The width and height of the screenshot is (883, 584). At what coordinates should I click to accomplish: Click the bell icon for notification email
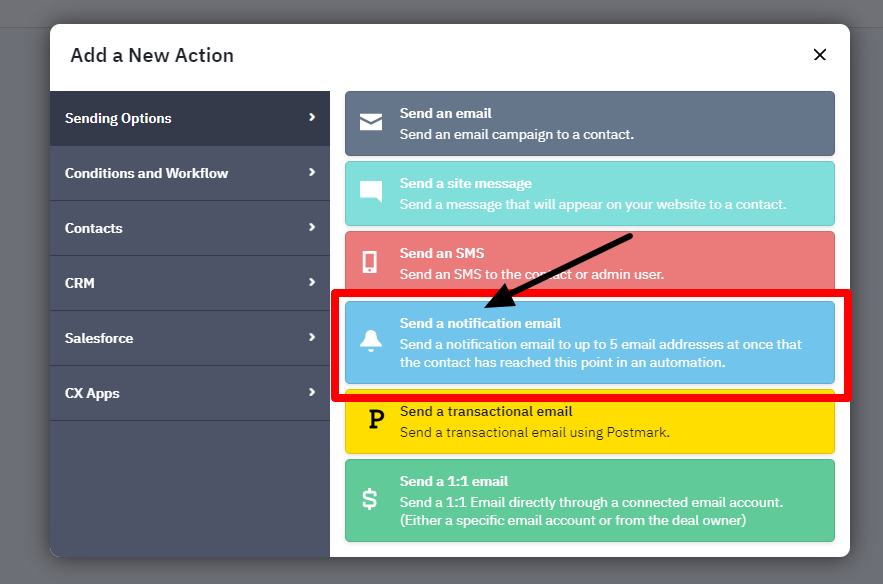click(371, 341)
